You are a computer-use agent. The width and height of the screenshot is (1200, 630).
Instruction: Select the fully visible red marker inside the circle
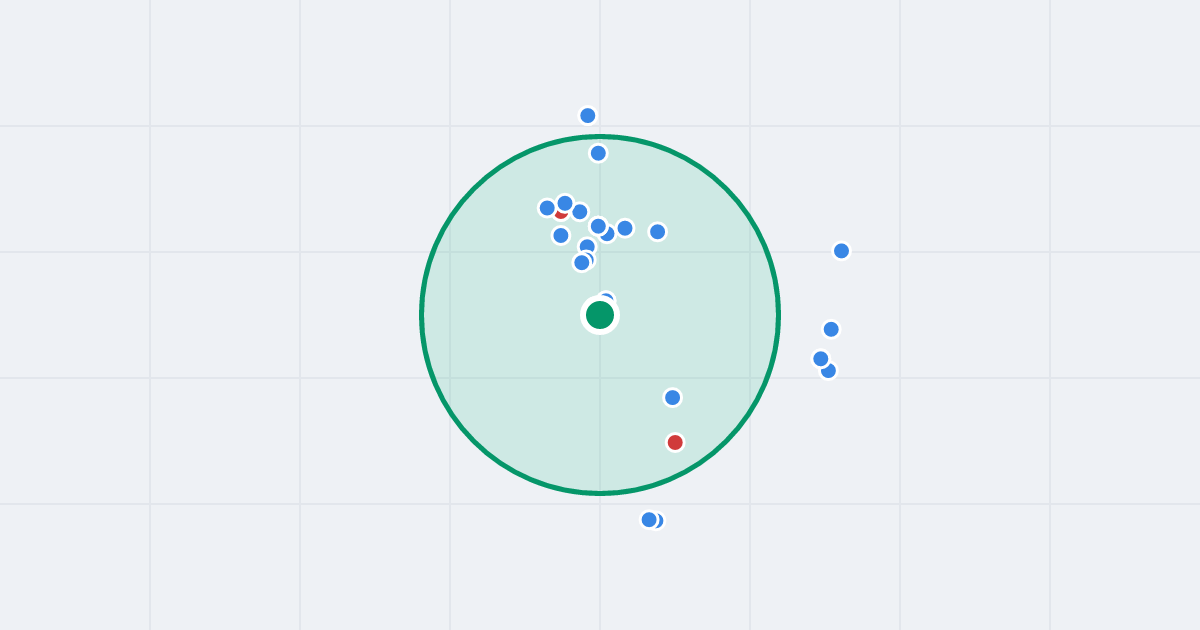pos(675,442)
